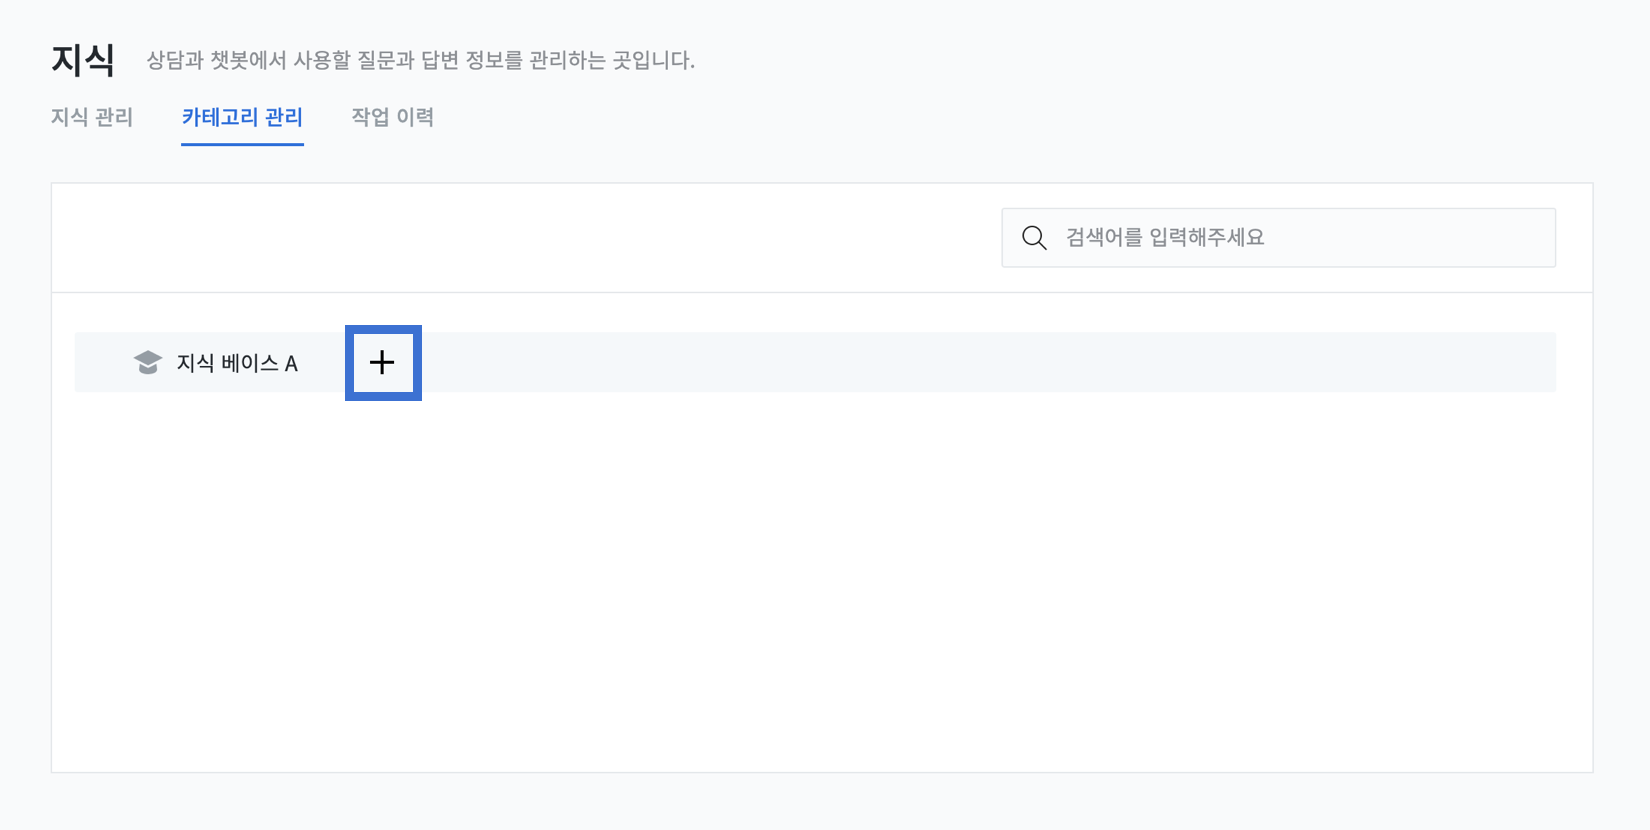Image resolution: width=1650 pixels, height=830 pixels.
Task: Select the 카테고리 관리 tab
Action: [242, 117]
